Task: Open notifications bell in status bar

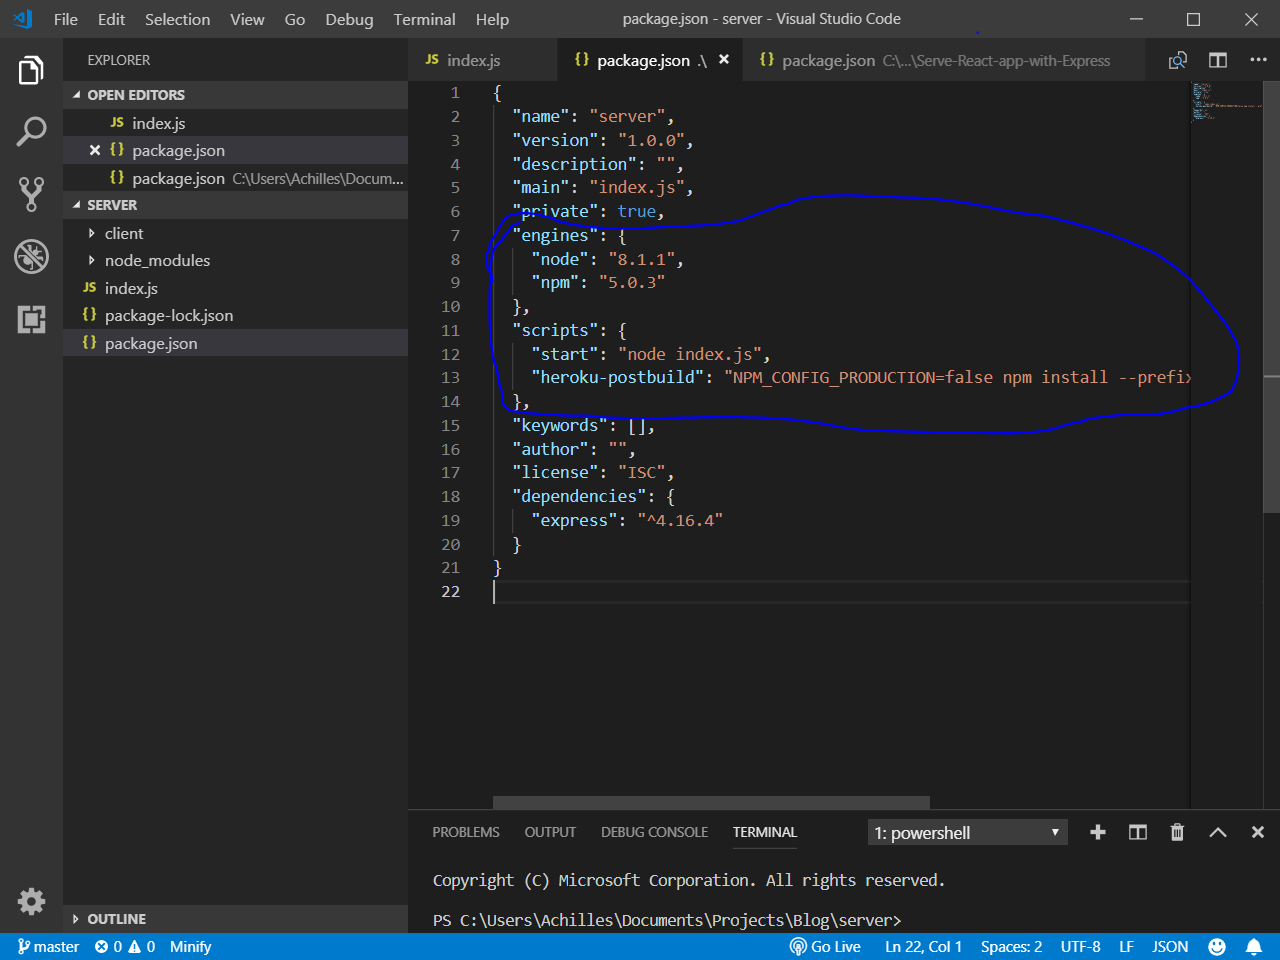Action: [x=1254, y=946]
